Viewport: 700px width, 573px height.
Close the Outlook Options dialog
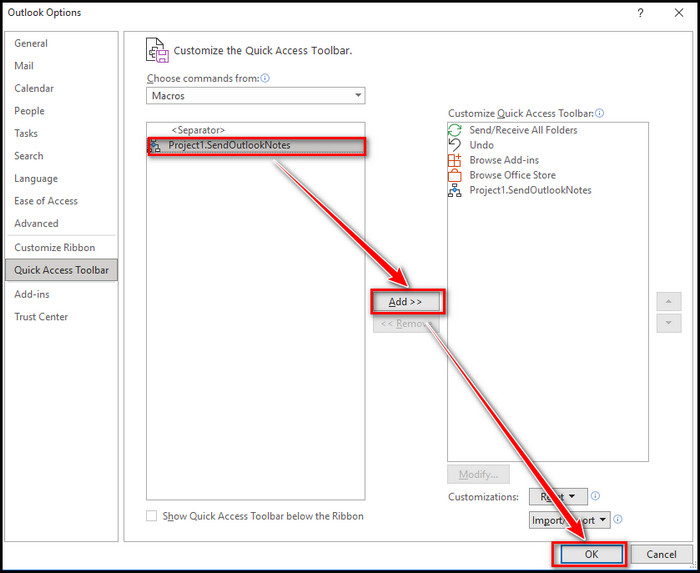pyautogui.click(x=679, y=13)
